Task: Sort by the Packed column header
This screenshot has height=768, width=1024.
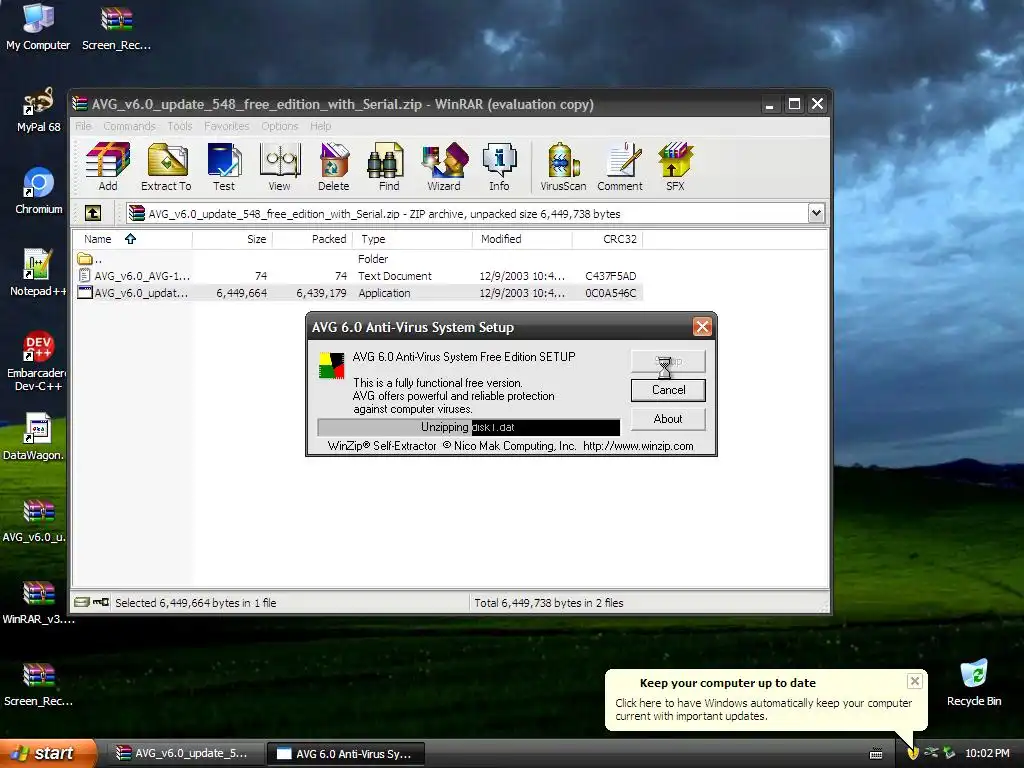Action: point(312,239)
